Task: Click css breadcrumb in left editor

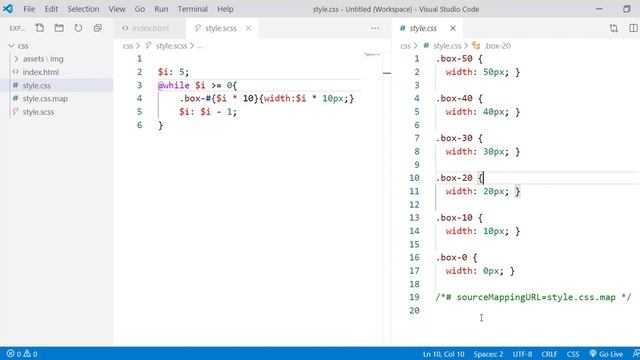Action: (x=128, y=46)
